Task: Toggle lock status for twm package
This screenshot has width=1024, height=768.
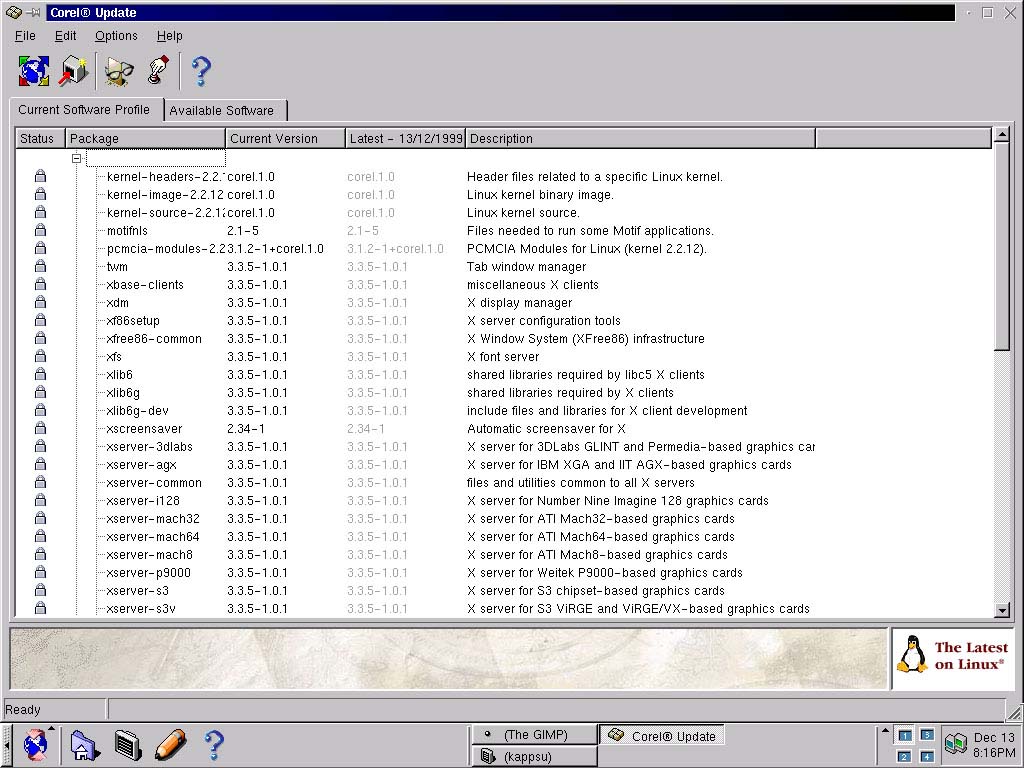Action: (x=40, y=267)
